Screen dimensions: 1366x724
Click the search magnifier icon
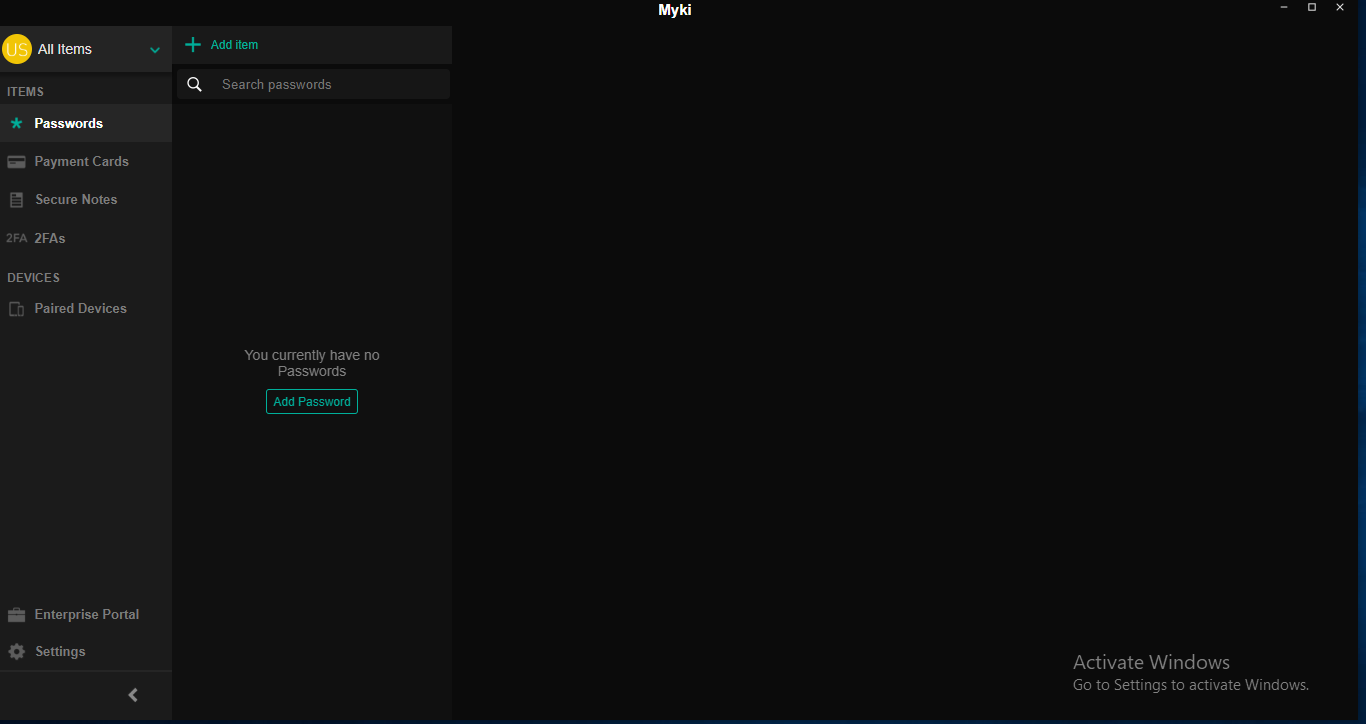click(x=195, y=85)
